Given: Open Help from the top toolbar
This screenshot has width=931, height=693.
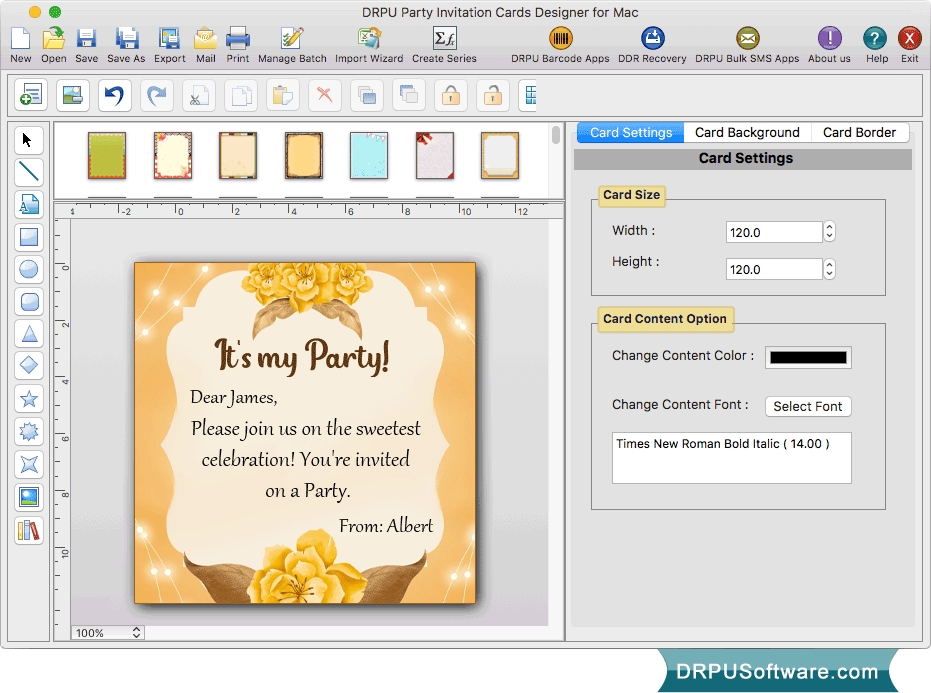Looking at the screenshot, I should [x=876, y=43].
